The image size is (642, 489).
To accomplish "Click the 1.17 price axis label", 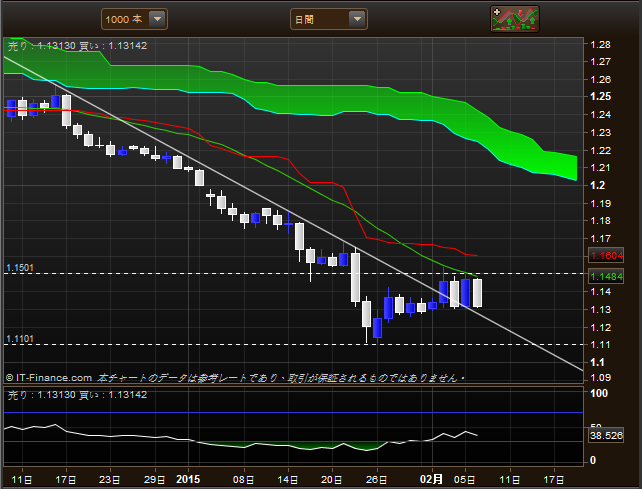I will click(600, 238).
